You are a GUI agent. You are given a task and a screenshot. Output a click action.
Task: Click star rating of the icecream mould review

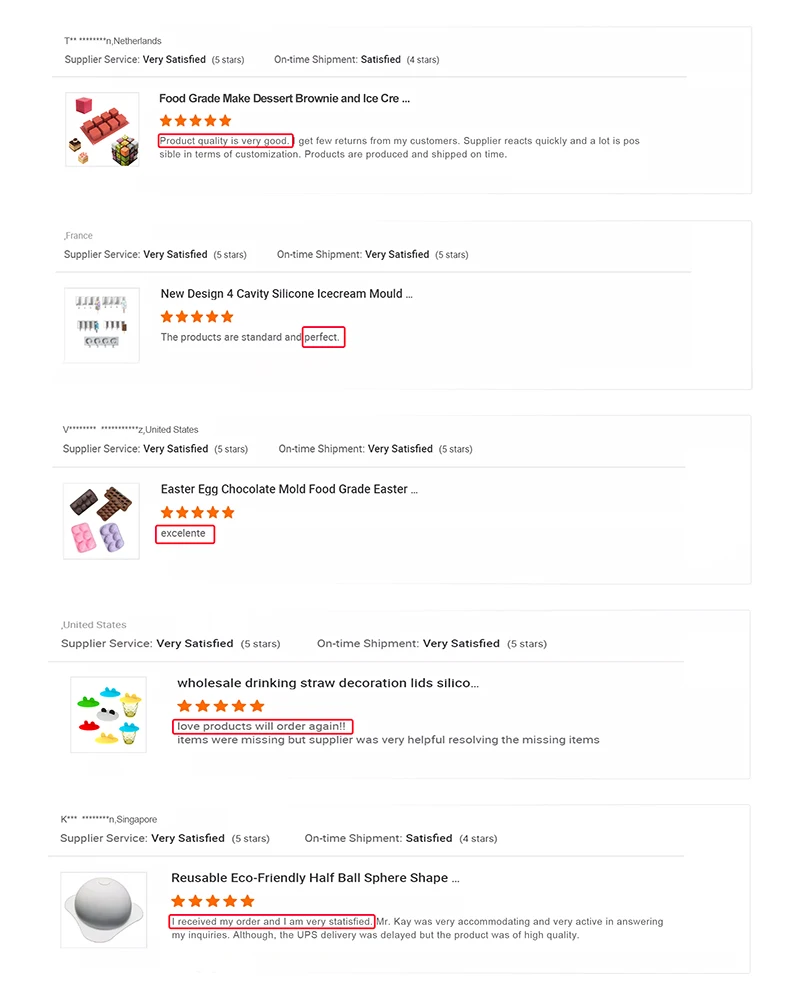pos(197,316)
